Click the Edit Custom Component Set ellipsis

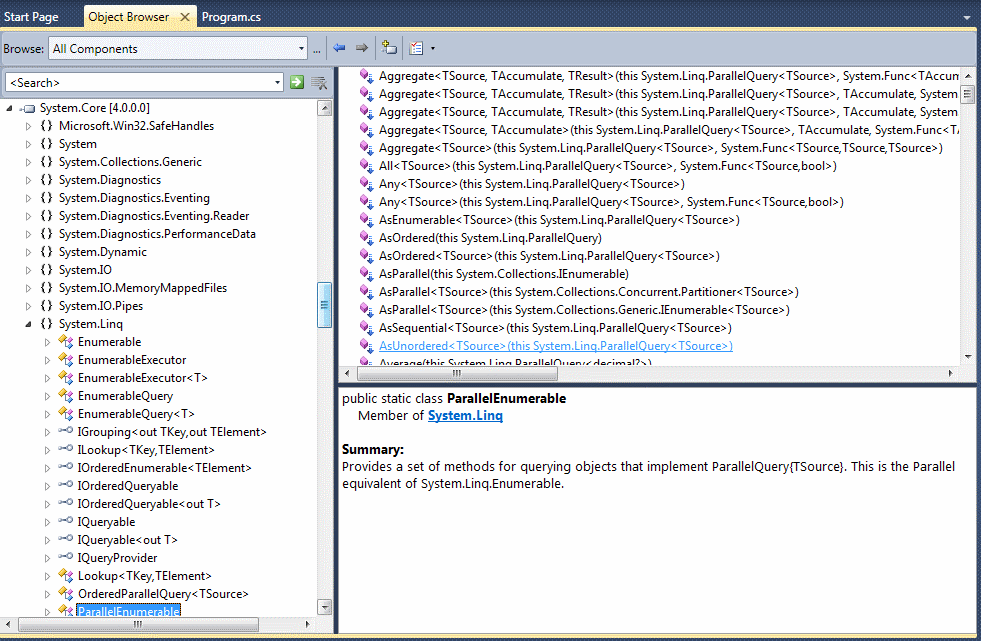317,49
